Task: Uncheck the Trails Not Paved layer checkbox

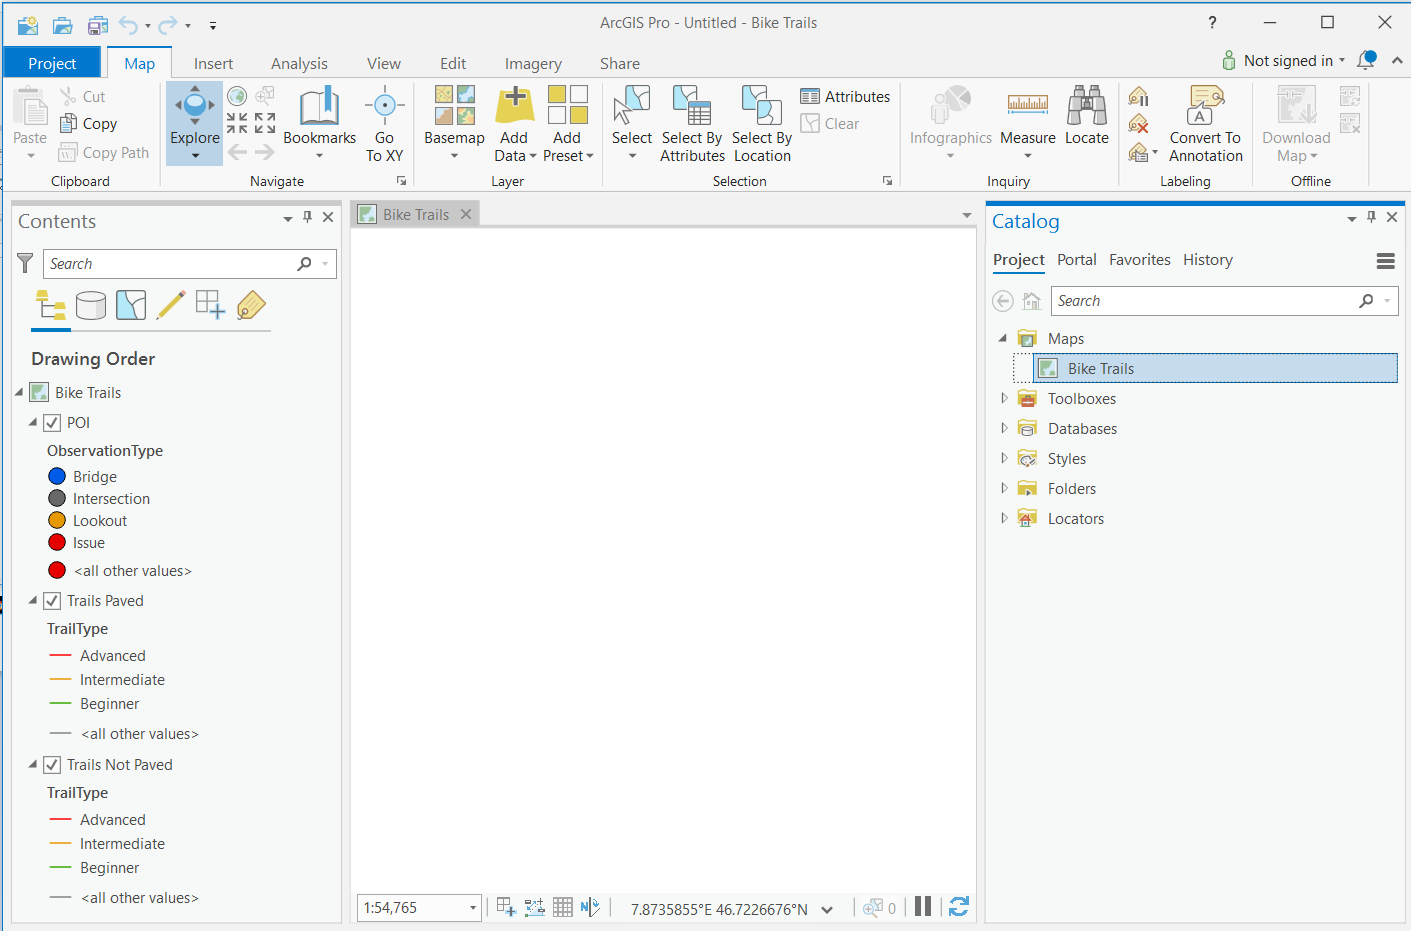Action: pyautogui.click(x=52, y=765)
